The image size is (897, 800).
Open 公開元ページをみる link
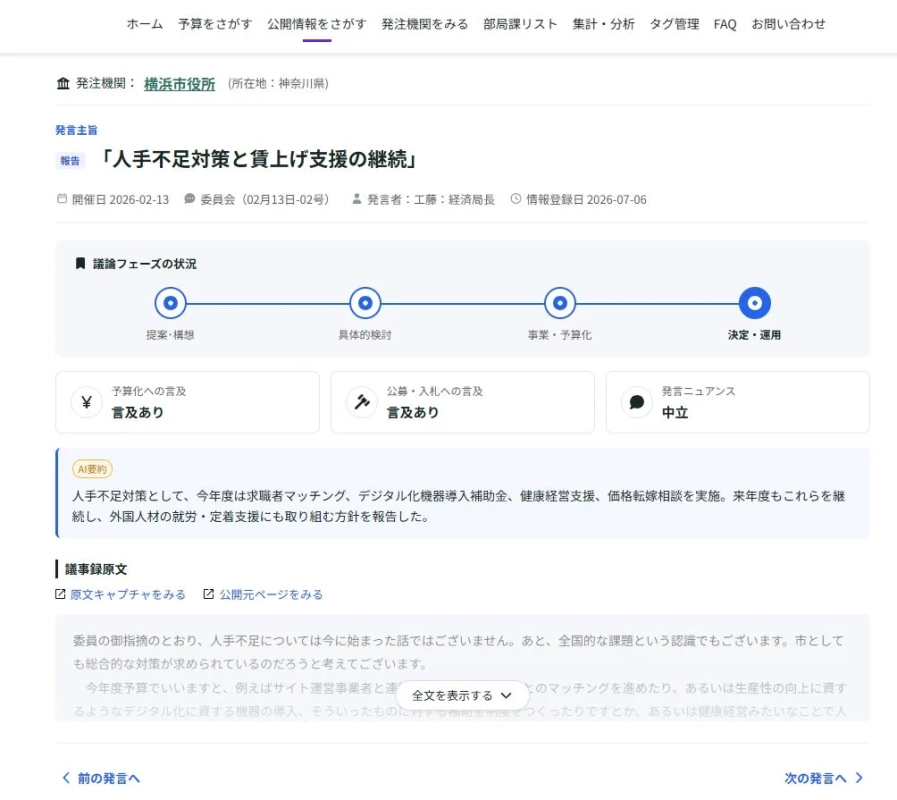click(x=271, y=595)
